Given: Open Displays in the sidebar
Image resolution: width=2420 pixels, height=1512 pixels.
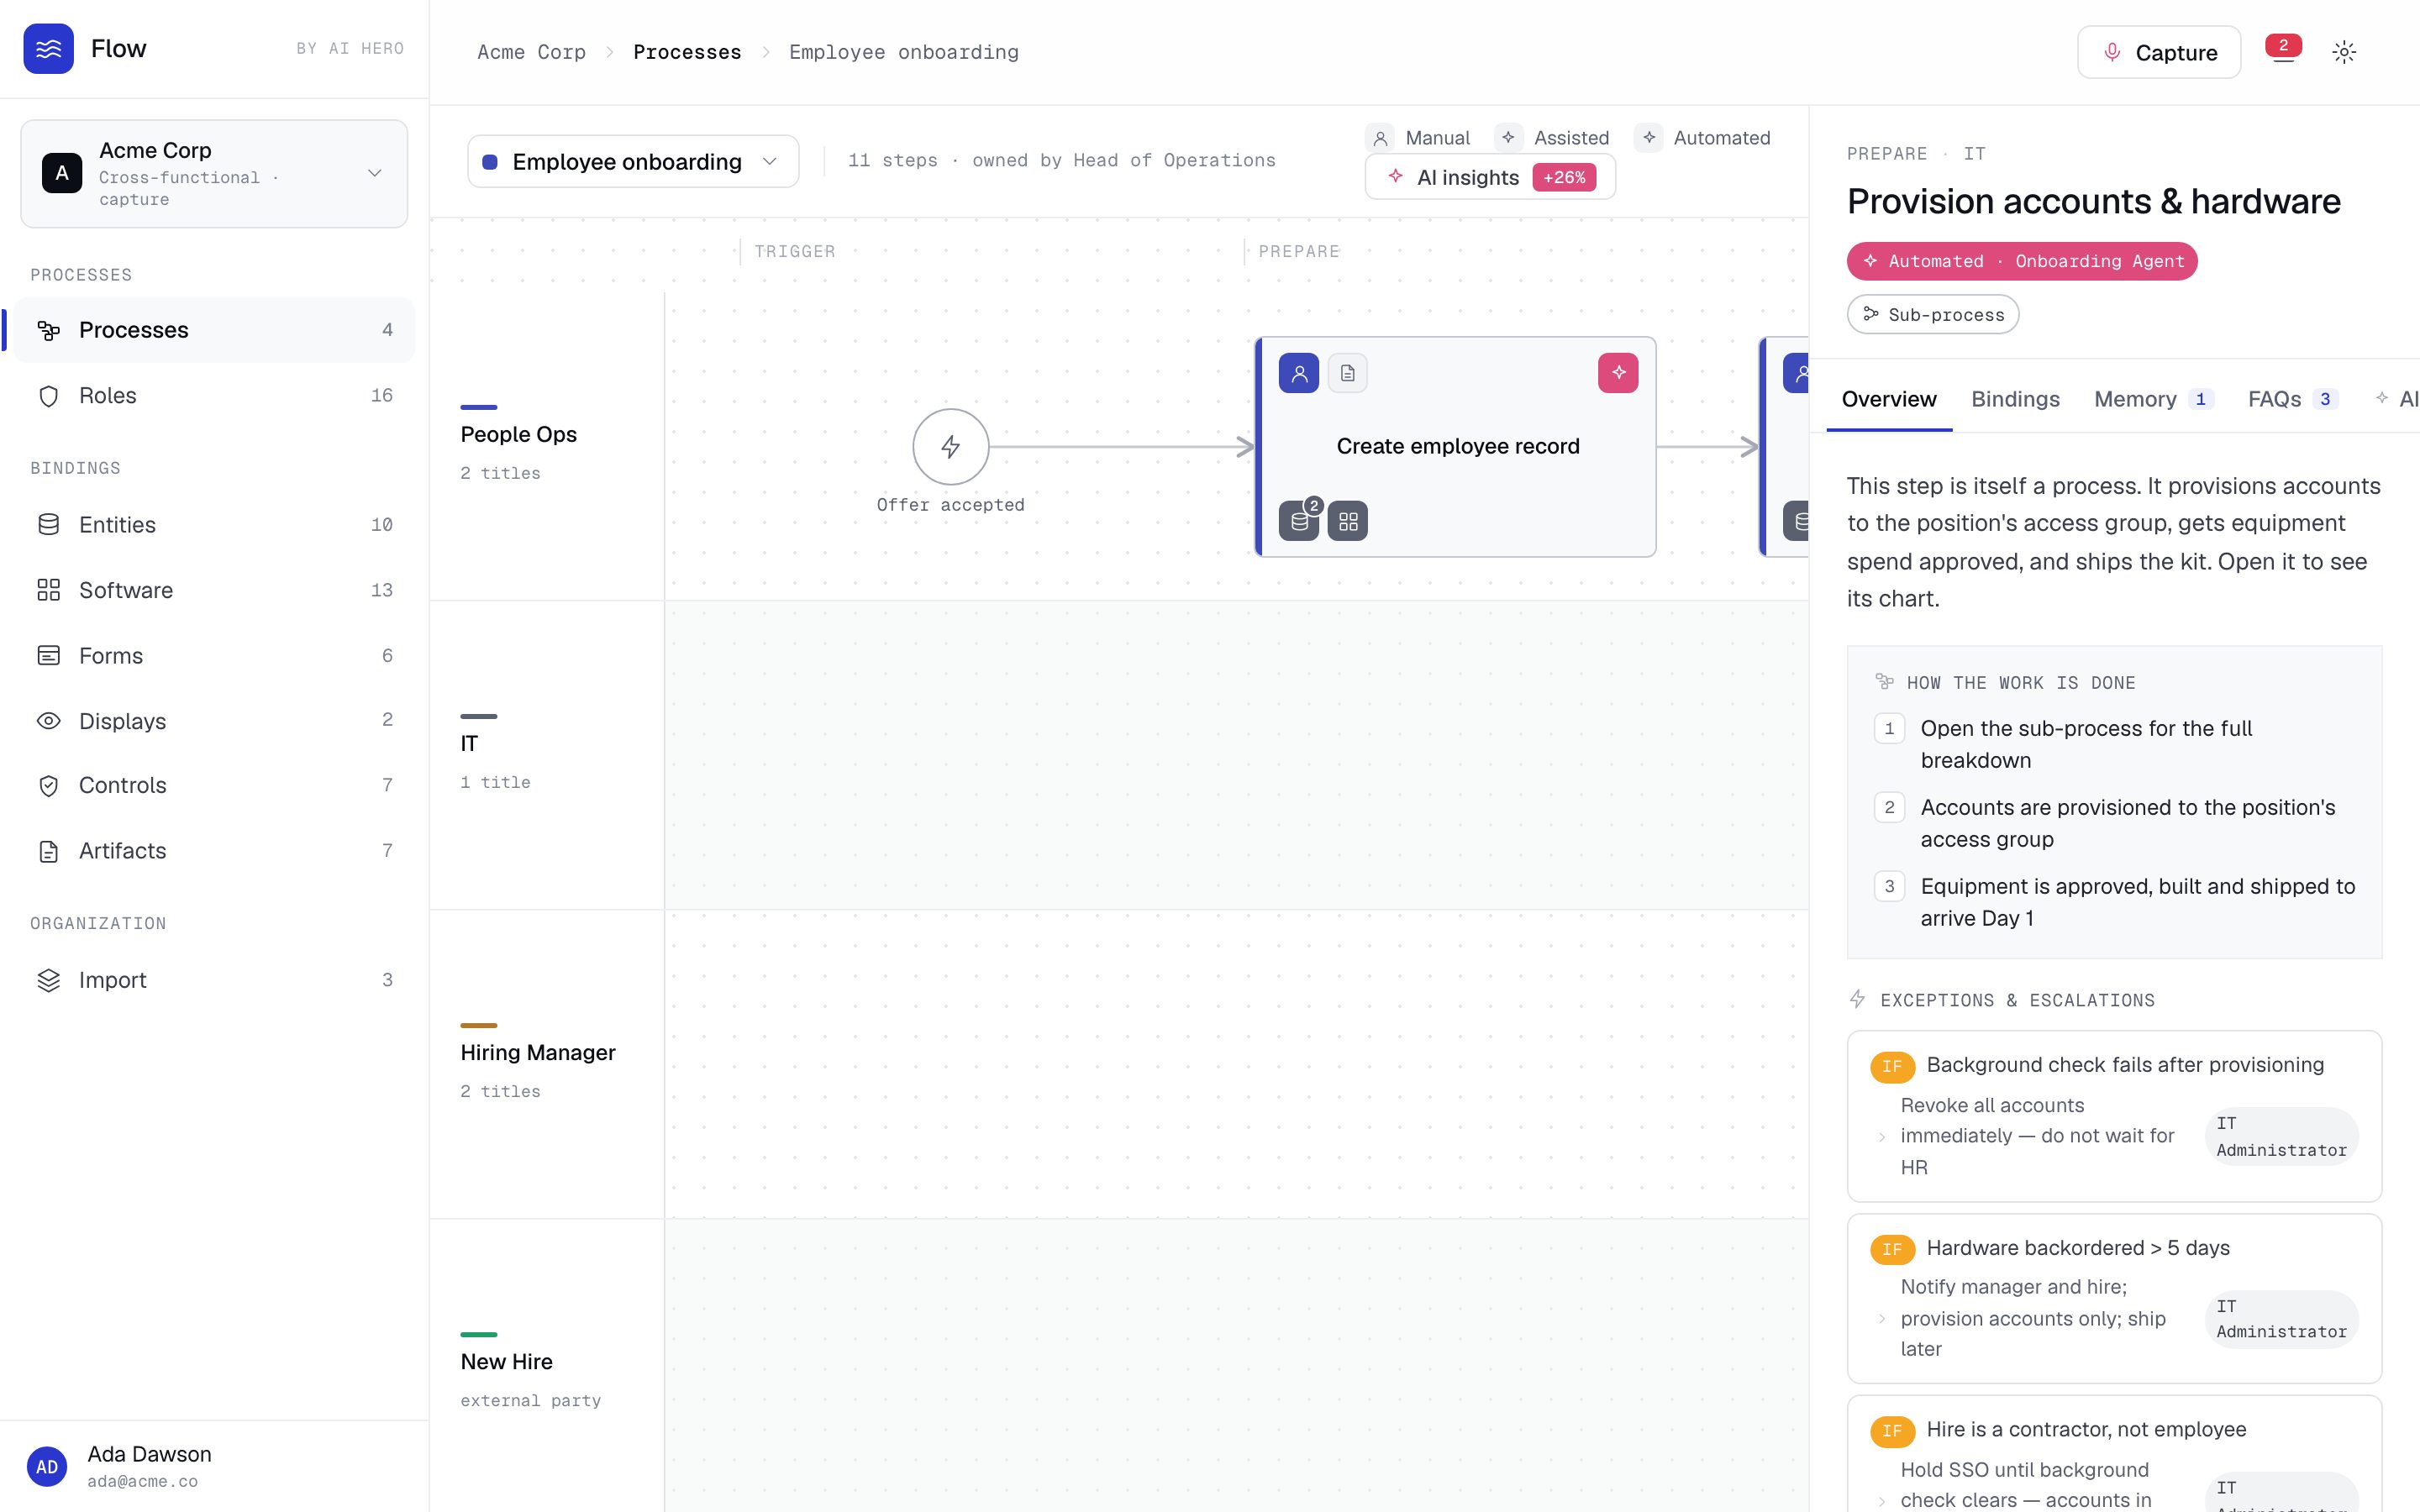Looking at the screenshot, I should 214,720.
